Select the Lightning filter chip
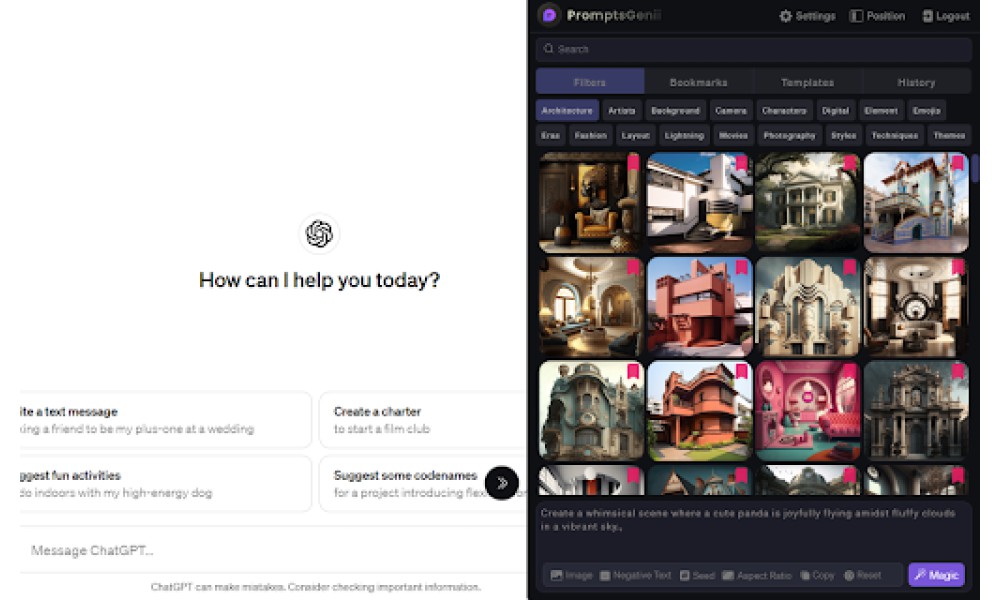Viewport: 1000px width, 600px height. point(684,135)
